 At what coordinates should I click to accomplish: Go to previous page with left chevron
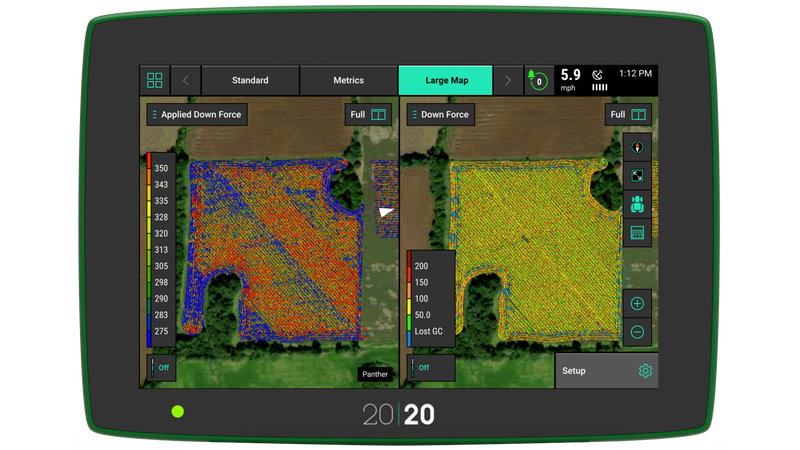pos(186,80)
